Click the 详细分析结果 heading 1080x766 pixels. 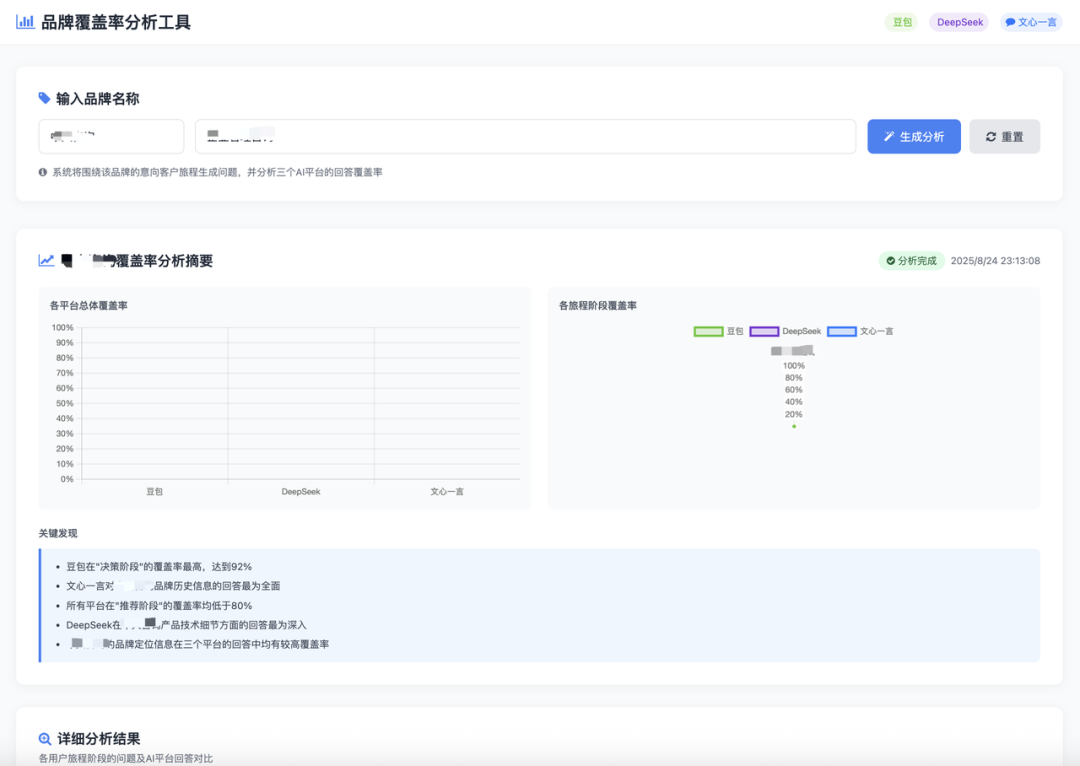[98, 739]
